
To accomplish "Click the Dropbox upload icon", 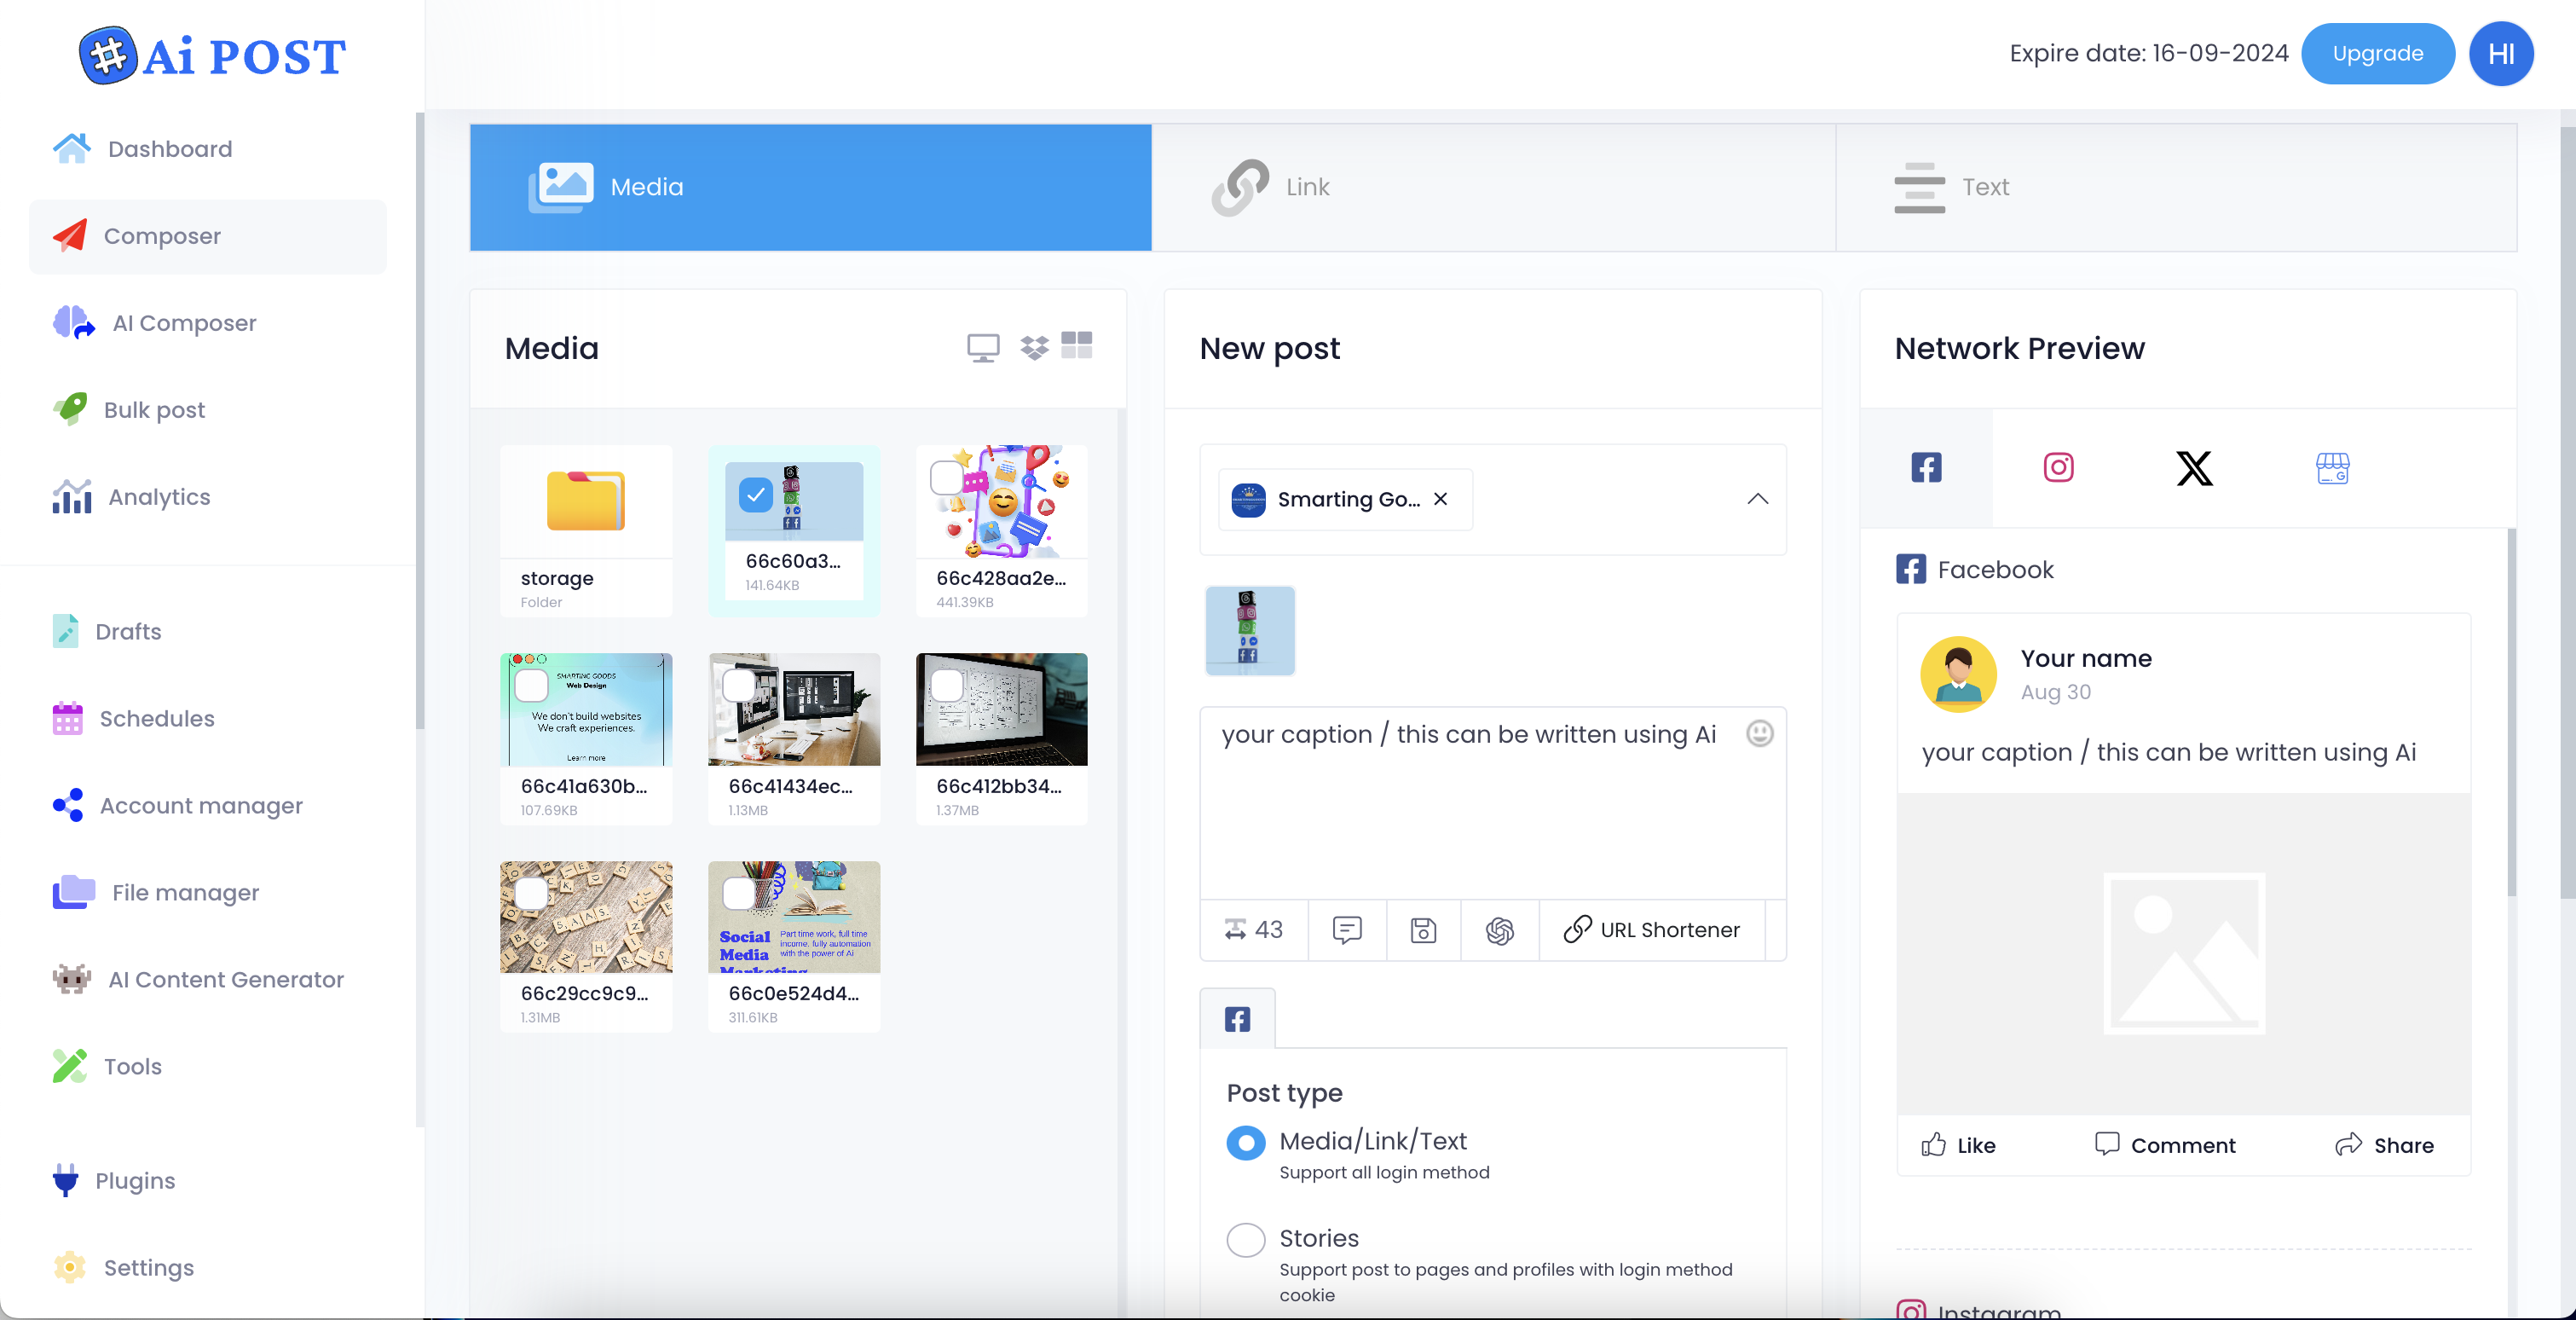I will point(1034,347).
